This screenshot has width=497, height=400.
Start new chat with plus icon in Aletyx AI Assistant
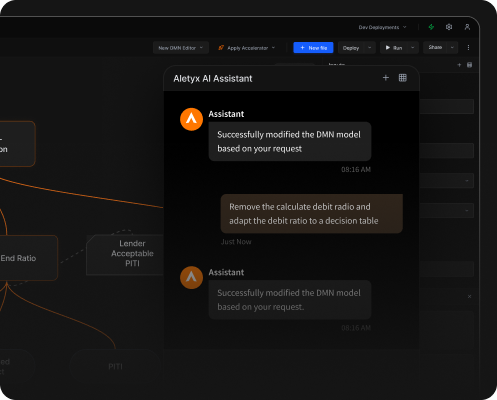click(x=386, y=78)
